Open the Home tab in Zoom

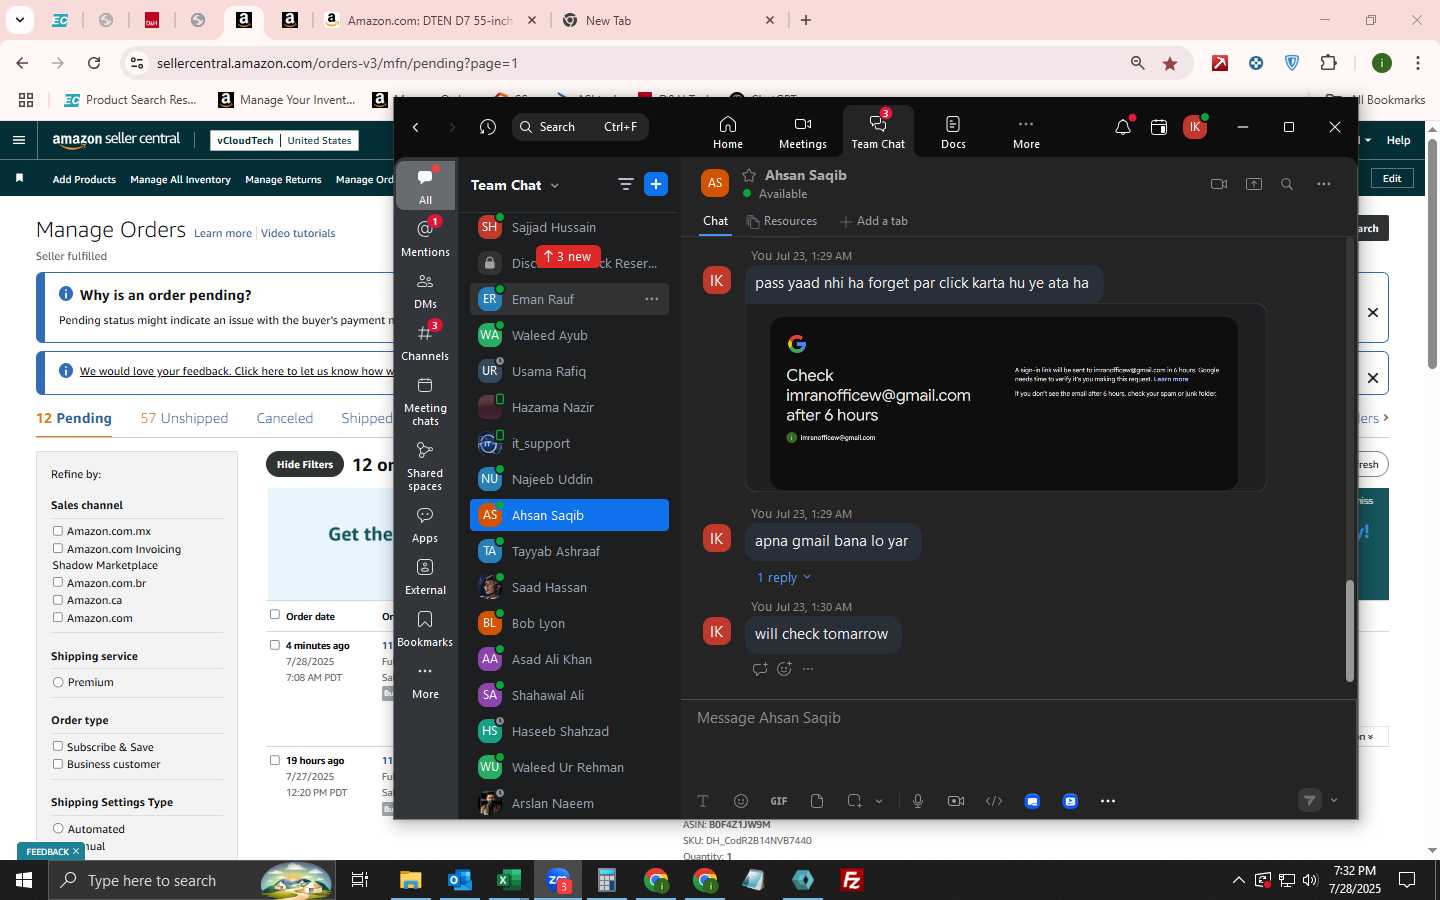pyautogui.click(x=727, y=132)
